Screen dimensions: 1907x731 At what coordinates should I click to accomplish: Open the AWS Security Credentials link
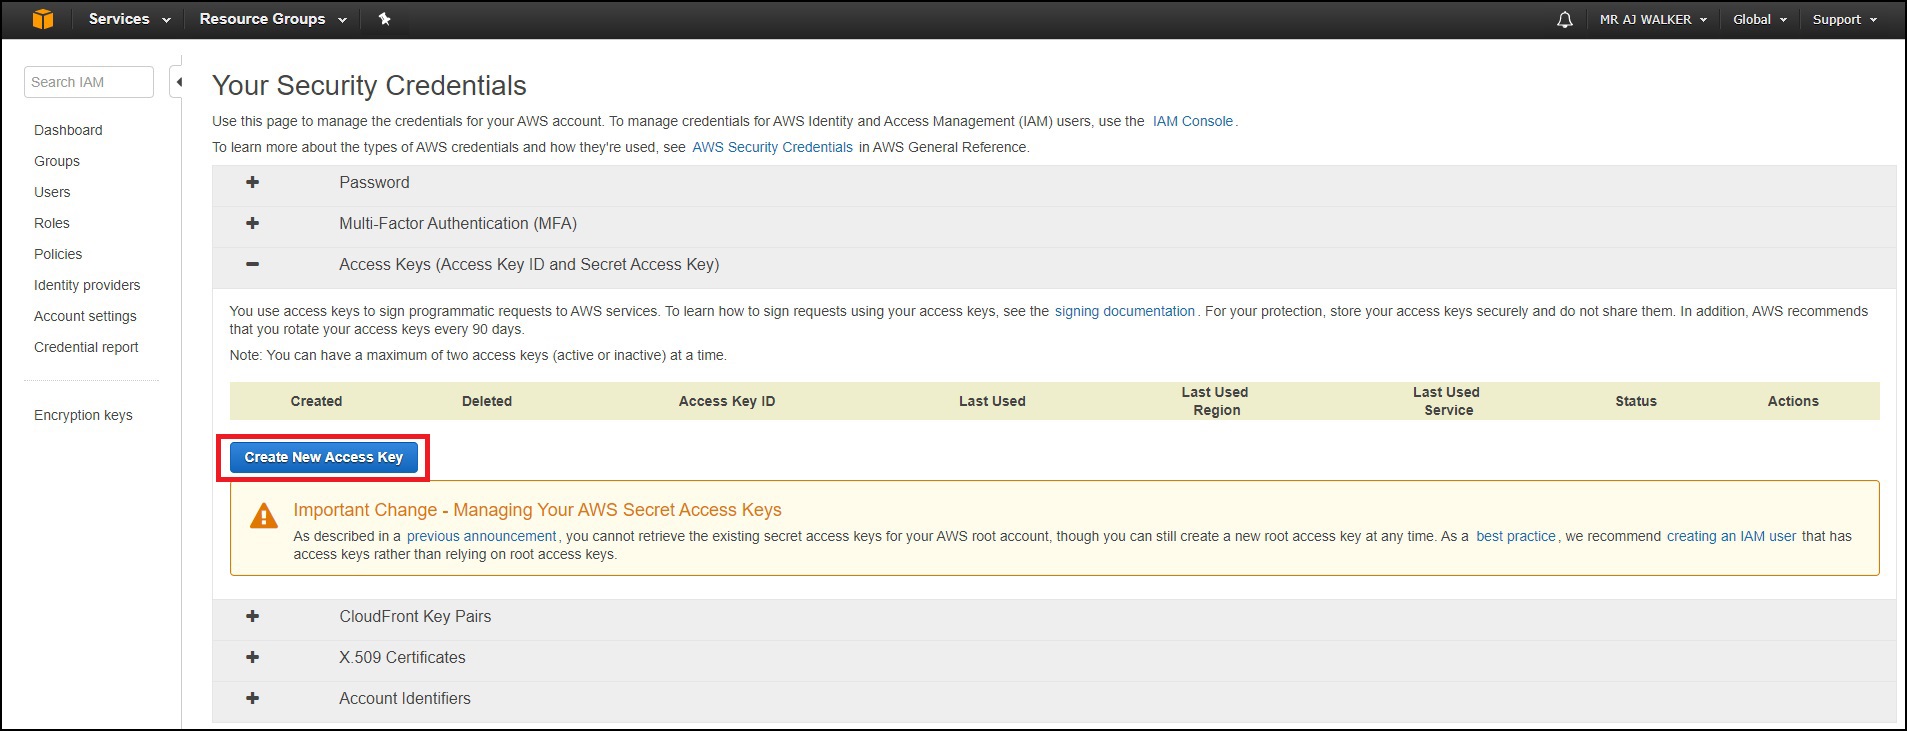click(772, 147)
